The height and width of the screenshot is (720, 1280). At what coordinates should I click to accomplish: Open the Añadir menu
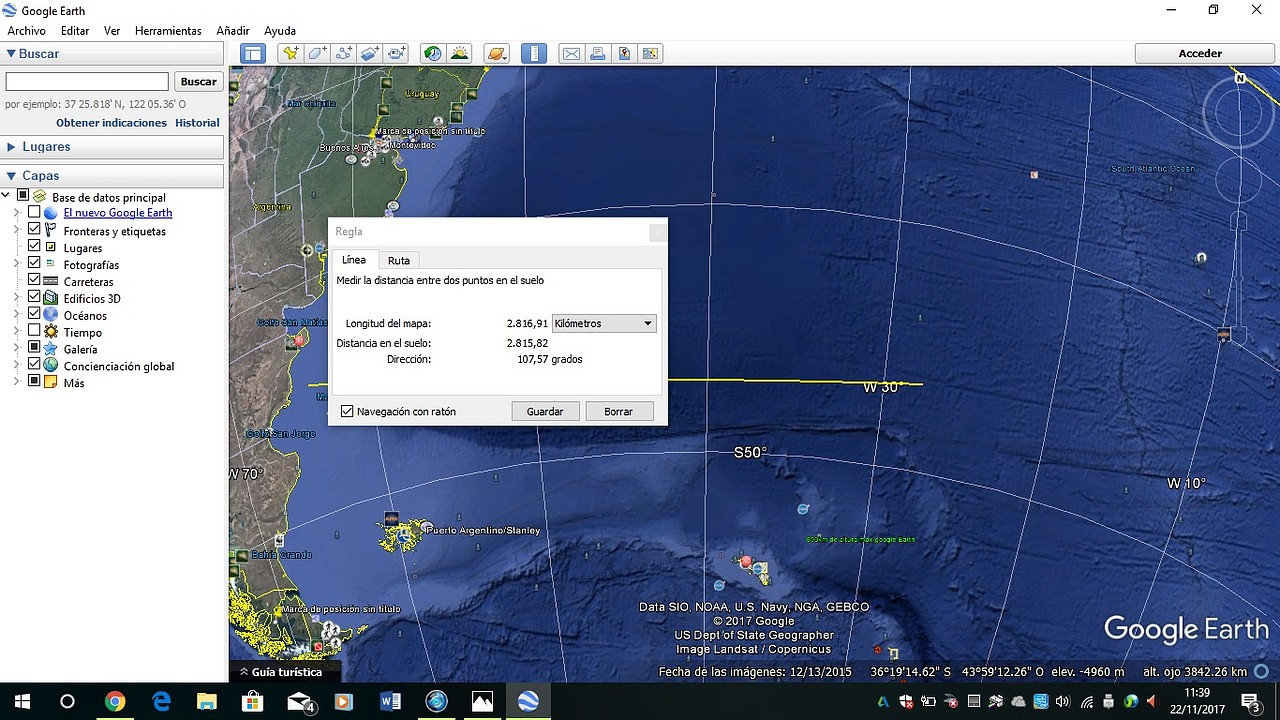(232, 31)
